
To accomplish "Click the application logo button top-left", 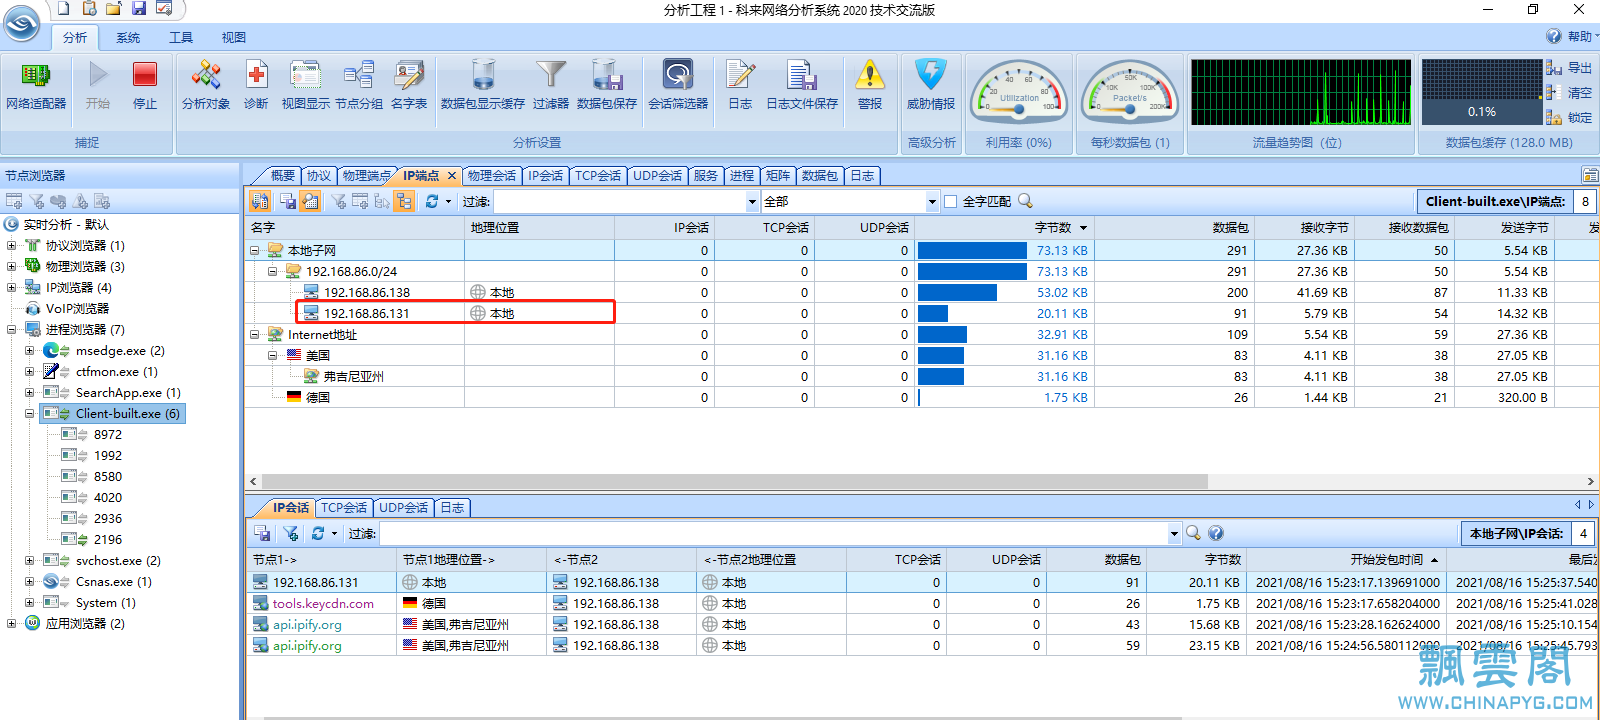I will pos(22,22).
